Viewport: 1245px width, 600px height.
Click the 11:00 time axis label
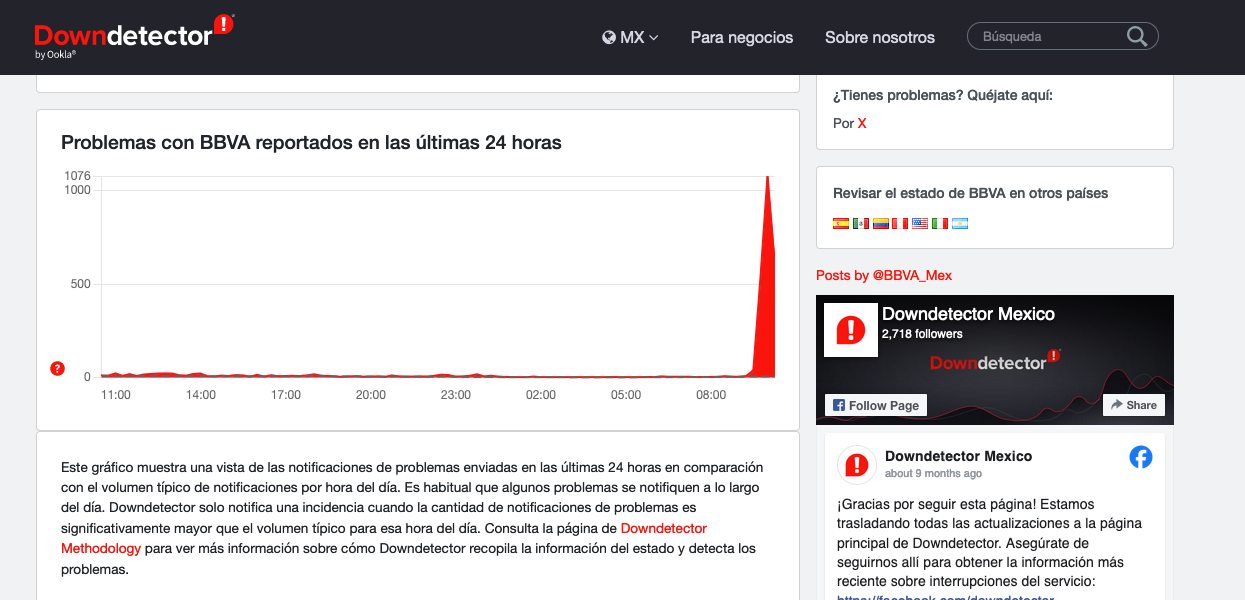[x=116, y=395]
